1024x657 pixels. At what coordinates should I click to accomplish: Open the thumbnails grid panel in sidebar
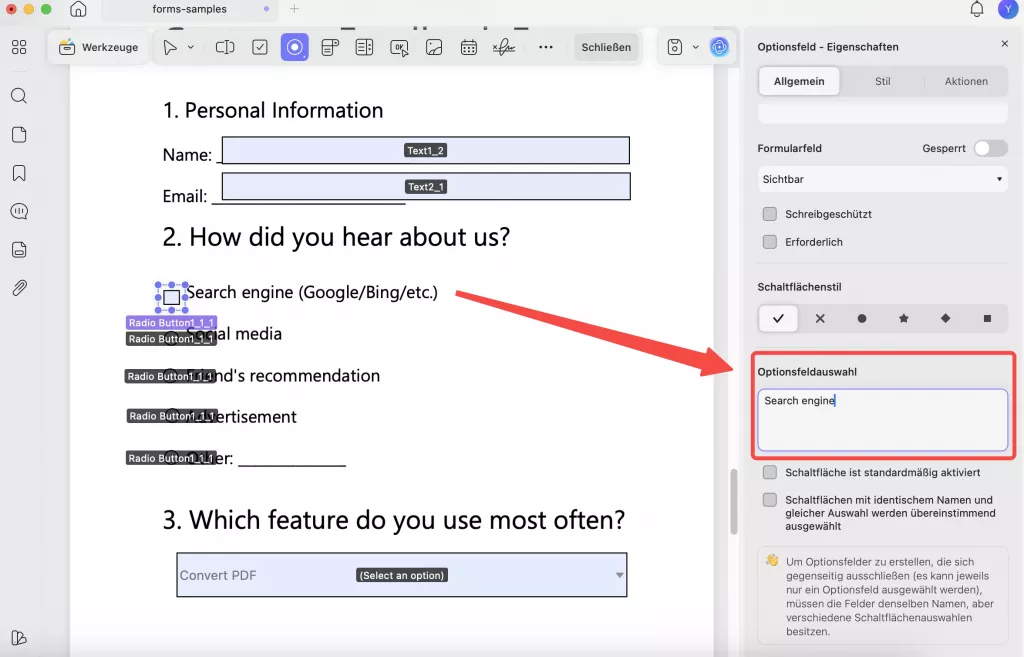point(19,47)
